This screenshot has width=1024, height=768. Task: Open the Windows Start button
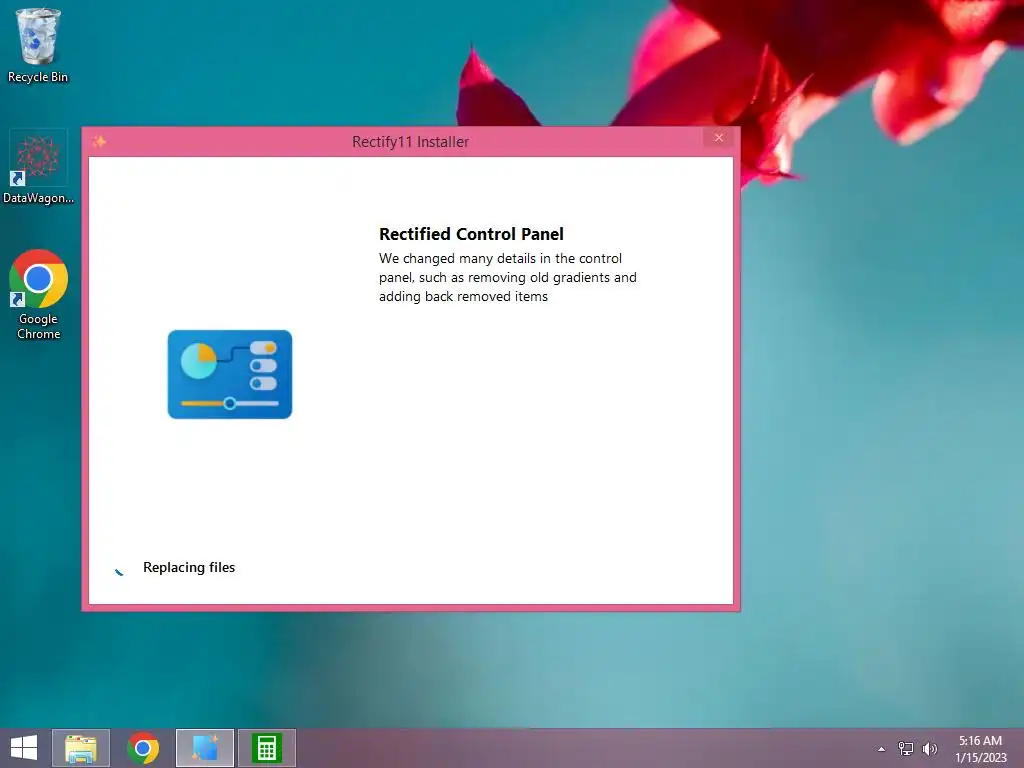(x=24, y=748)
